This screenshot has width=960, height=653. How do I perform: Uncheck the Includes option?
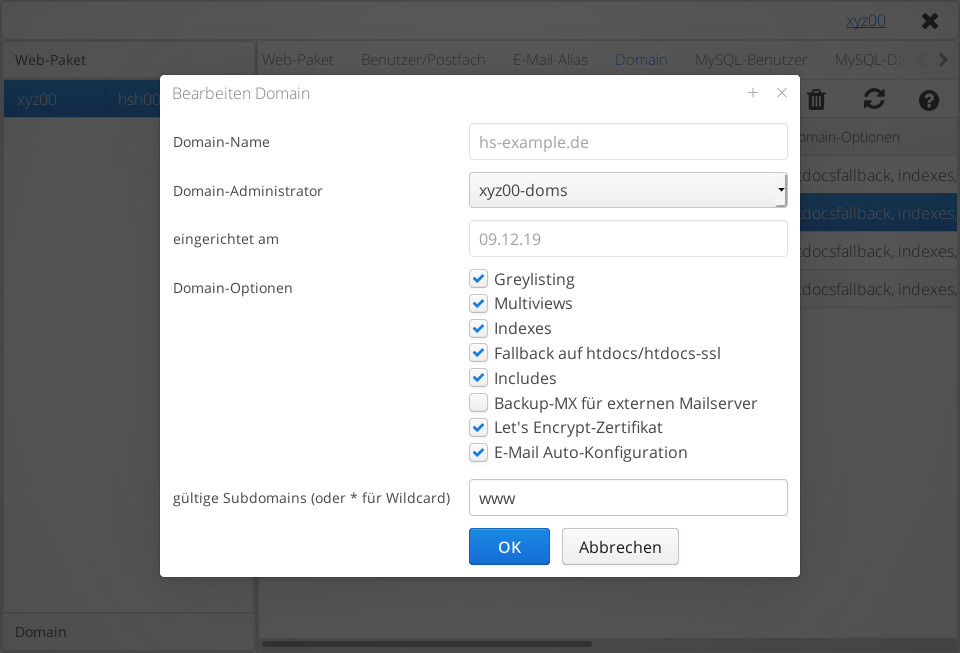478,378
